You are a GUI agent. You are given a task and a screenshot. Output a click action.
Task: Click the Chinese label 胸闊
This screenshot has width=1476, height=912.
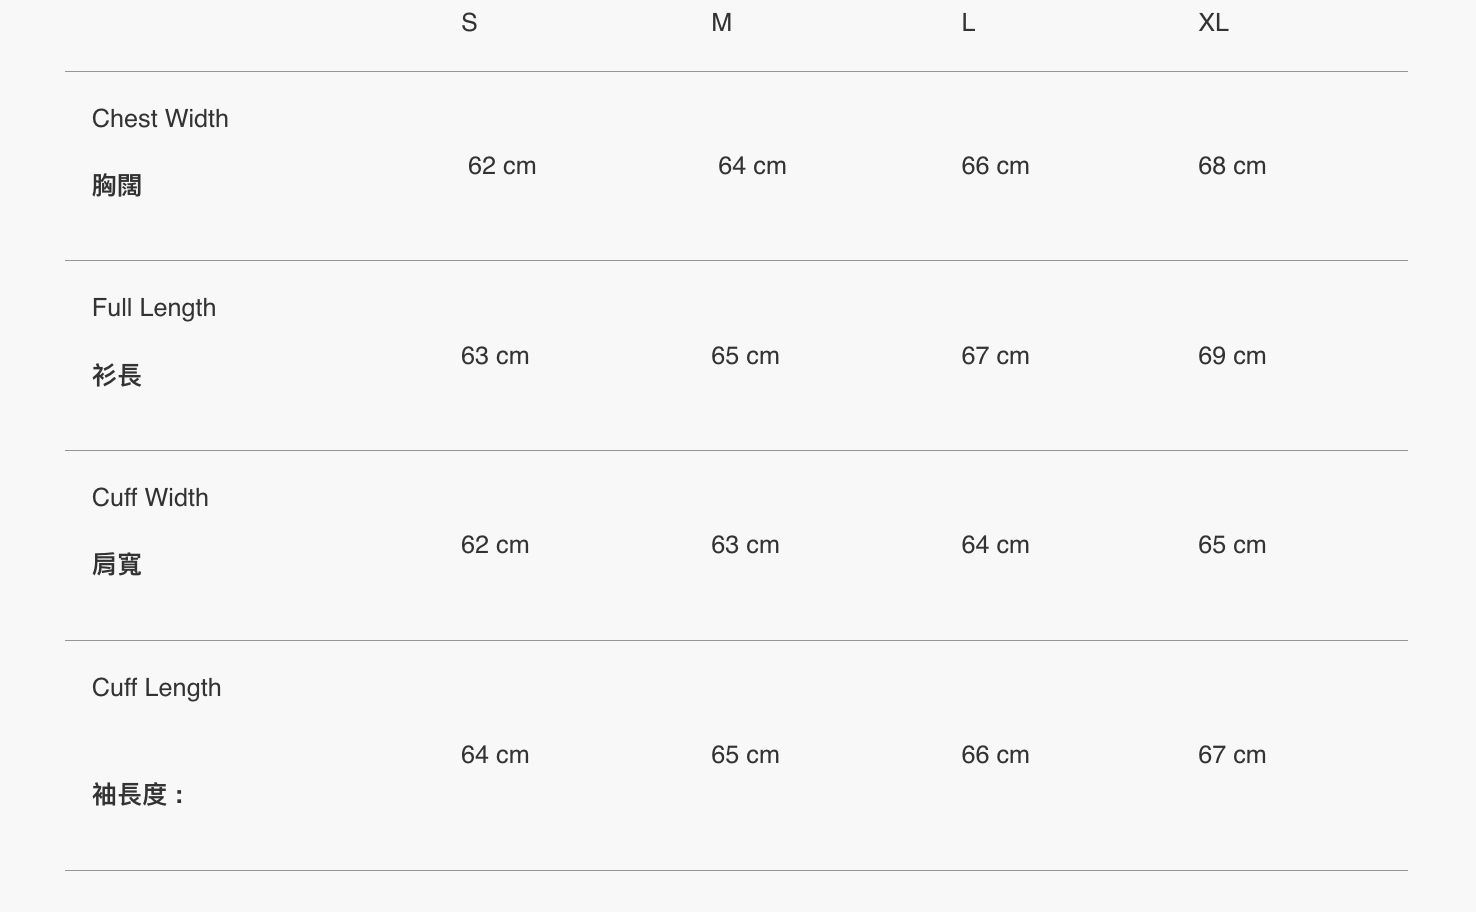(x=117, y=186)
